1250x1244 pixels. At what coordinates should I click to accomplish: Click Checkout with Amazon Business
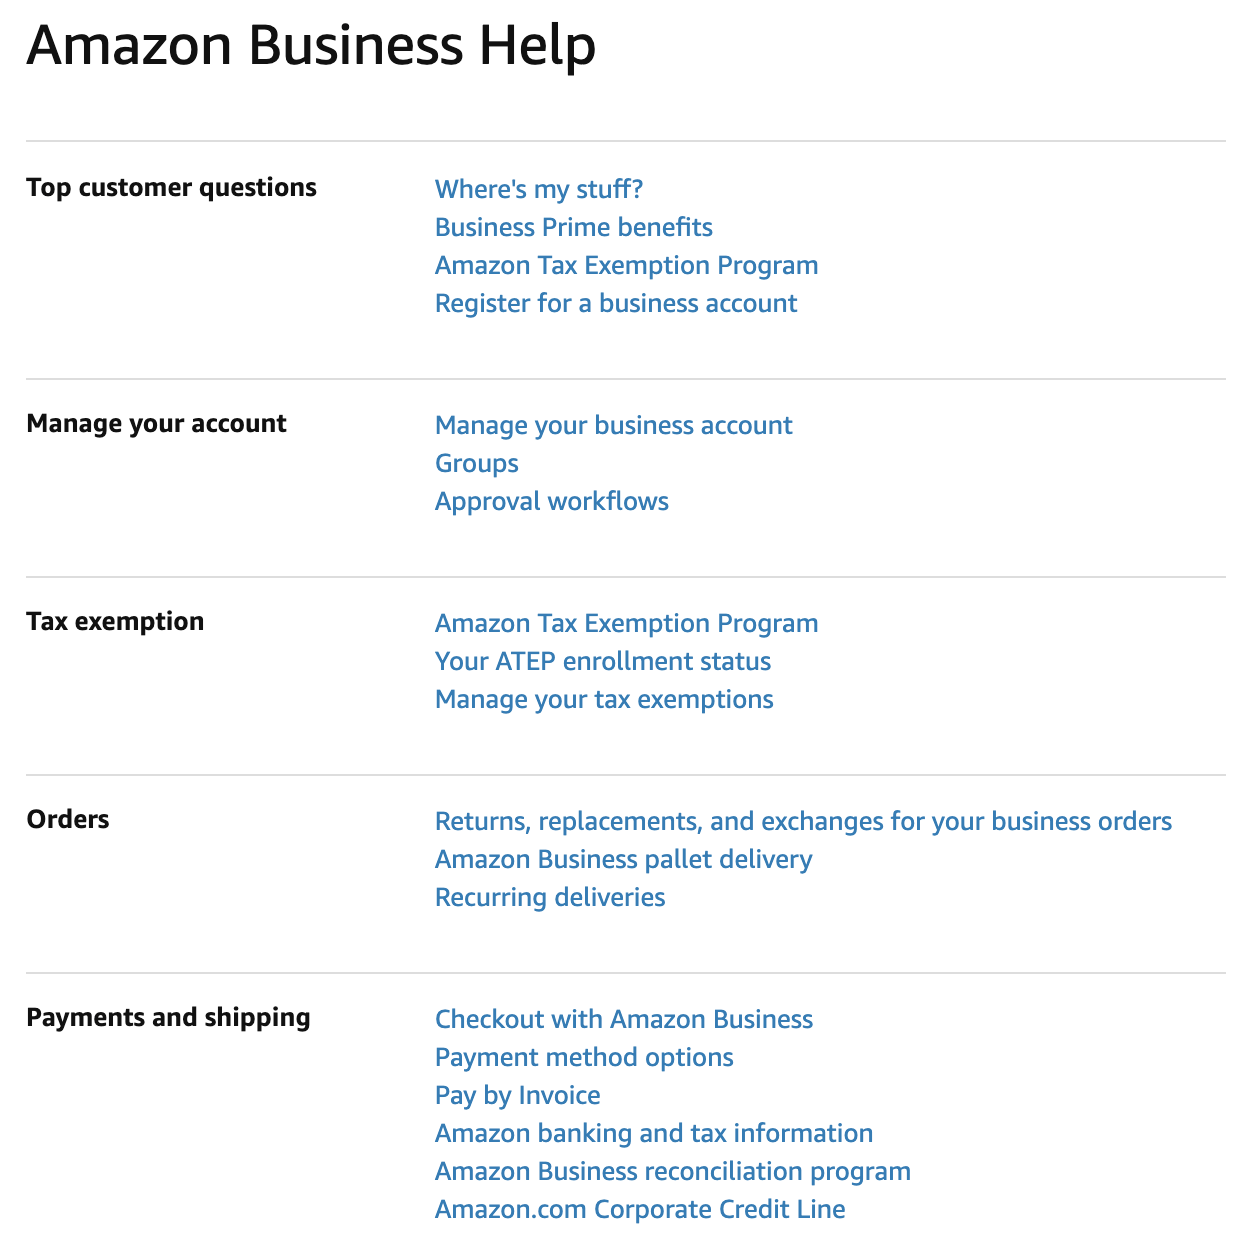tap(623, 1019)
